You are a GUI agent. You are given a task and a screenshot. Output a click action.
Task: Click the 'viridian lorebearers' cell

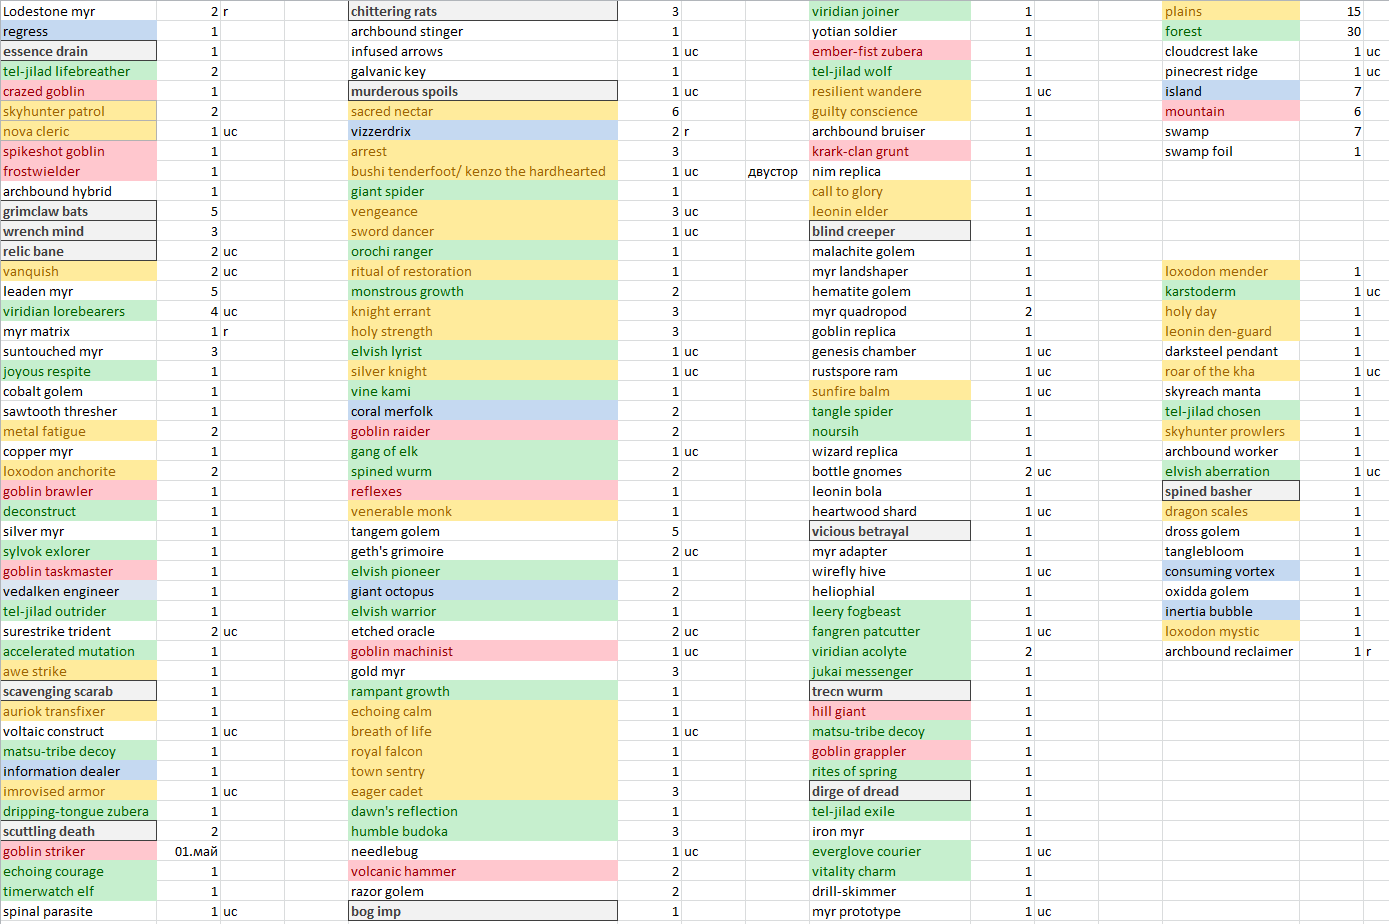coord(78,311)
